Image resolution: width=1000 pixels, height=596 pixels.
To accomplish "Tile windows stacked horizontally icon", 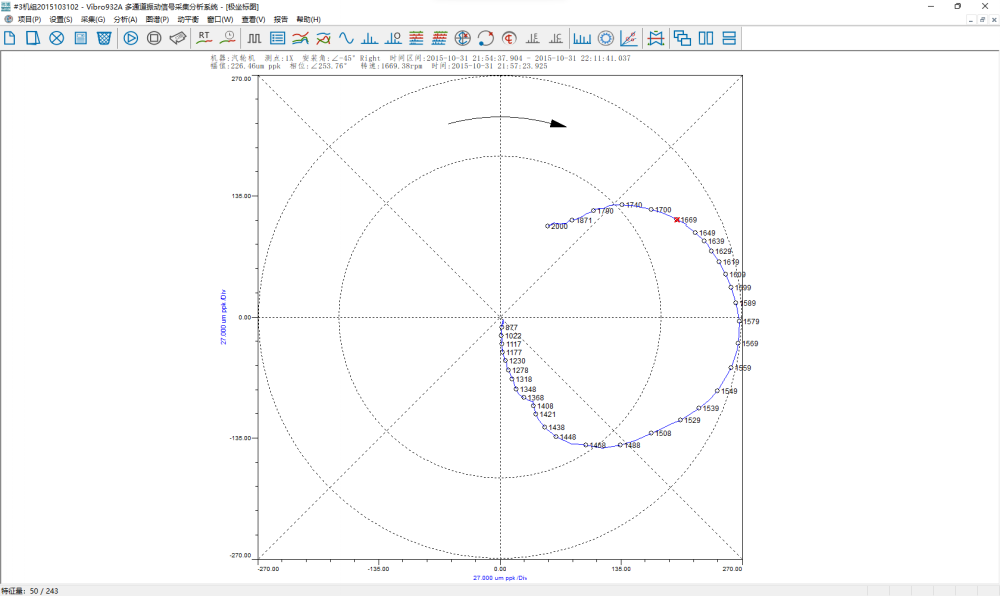I will (x=729, y=38).
